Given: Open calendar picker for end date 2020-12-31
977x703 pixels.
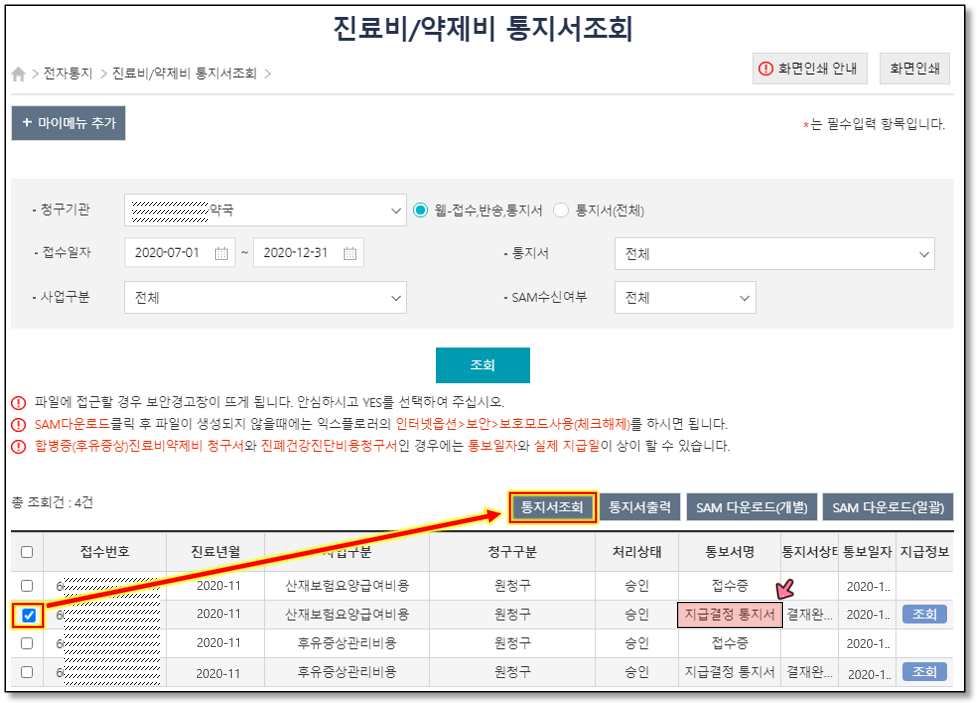Looking at the screenshot, I should [x=349, y=254].
